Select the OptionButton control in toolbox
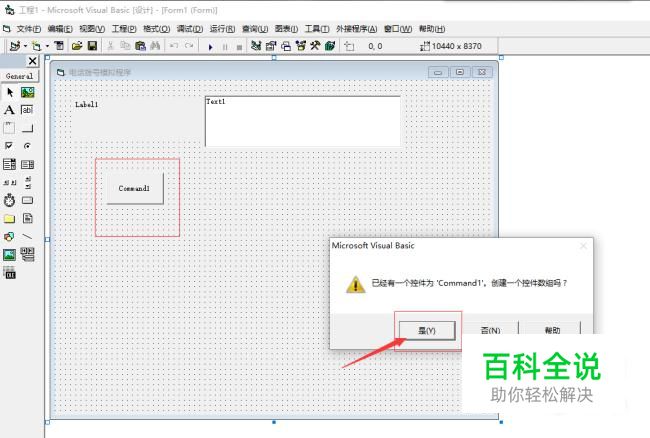The width and height of the screenshot is (650, 438). click(28, 146)
